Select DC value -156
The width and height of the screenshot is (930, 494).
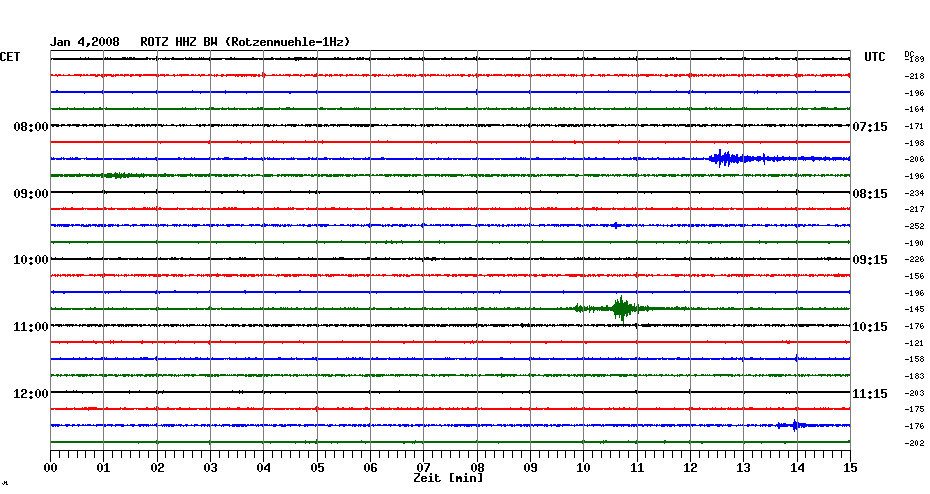(x=915, y=276)
